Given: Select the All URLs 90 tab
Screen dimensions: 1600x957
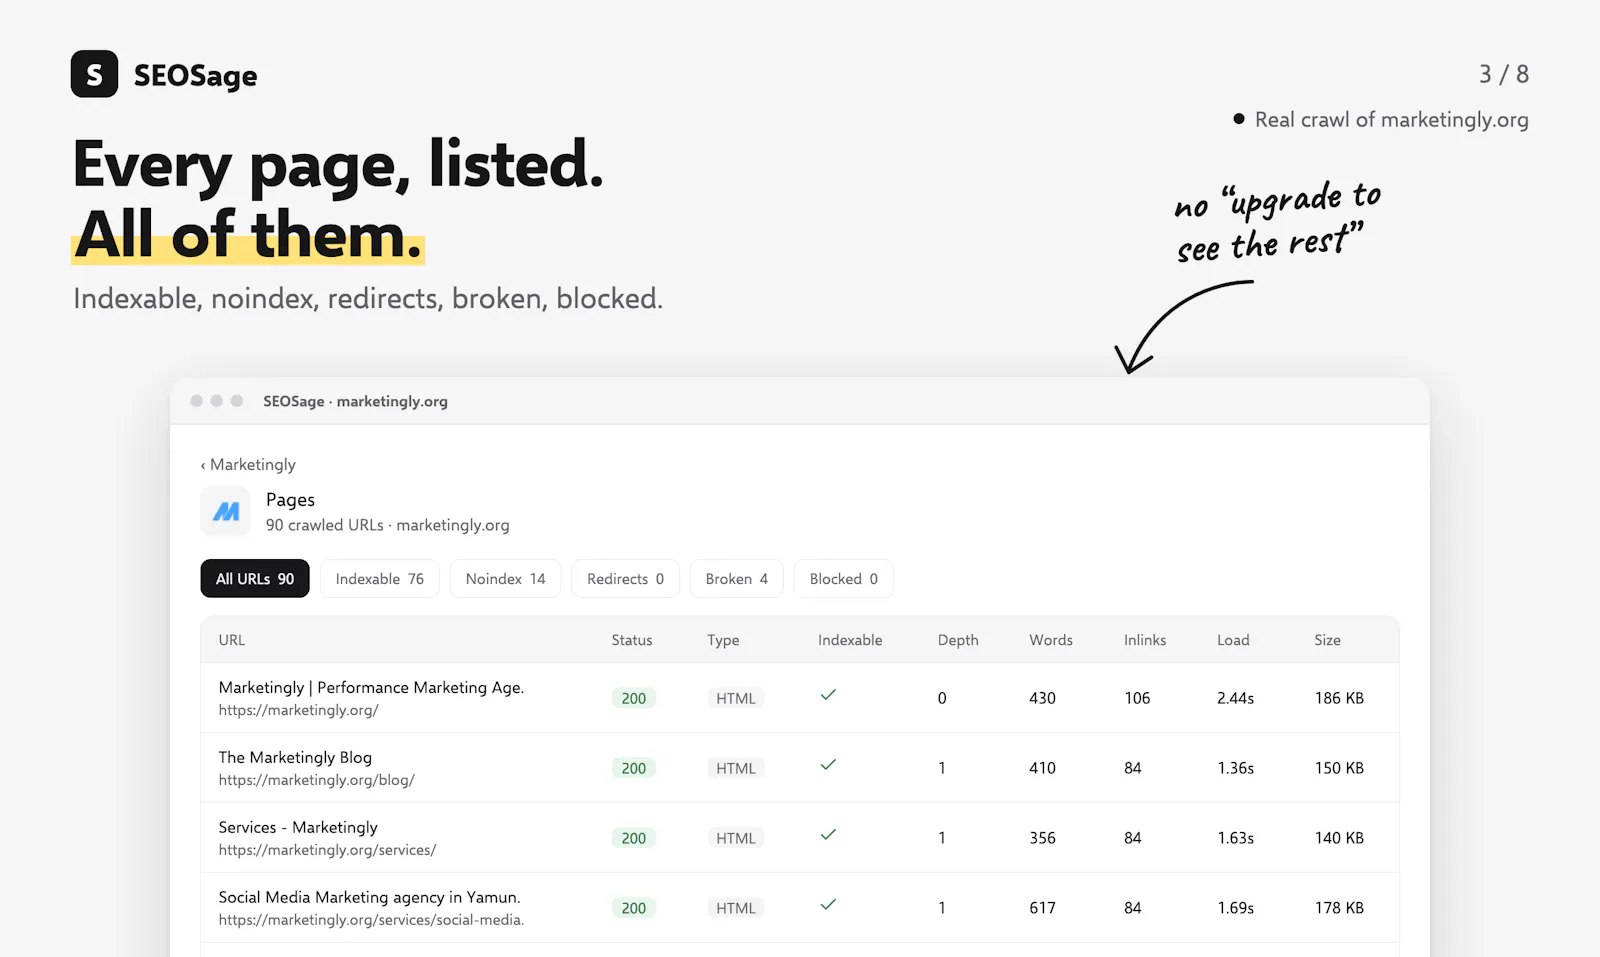Looking at the screenshot, I should click(x=255, y=579).
